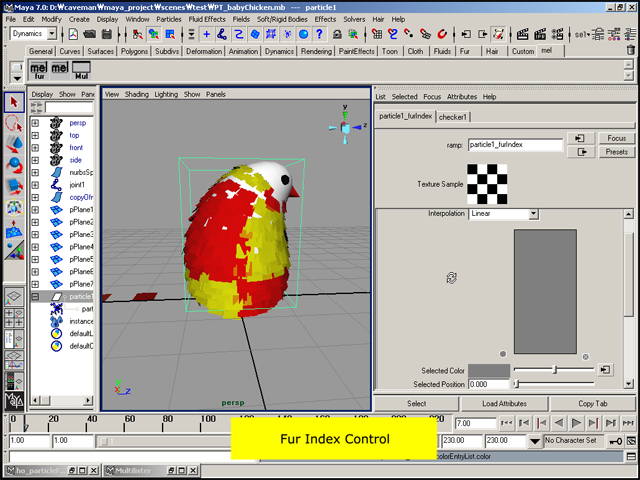
Task: Click the Select button in Attribute Editor
Action: coord(416,403)
